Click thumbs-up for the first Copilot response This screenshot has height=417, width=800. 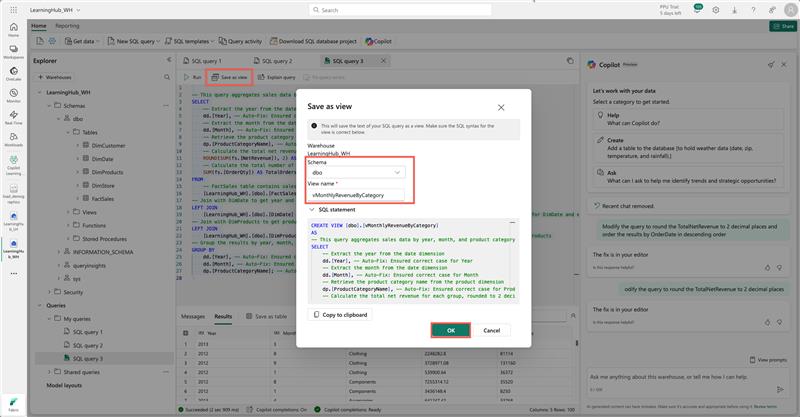[x=767, y=267]
